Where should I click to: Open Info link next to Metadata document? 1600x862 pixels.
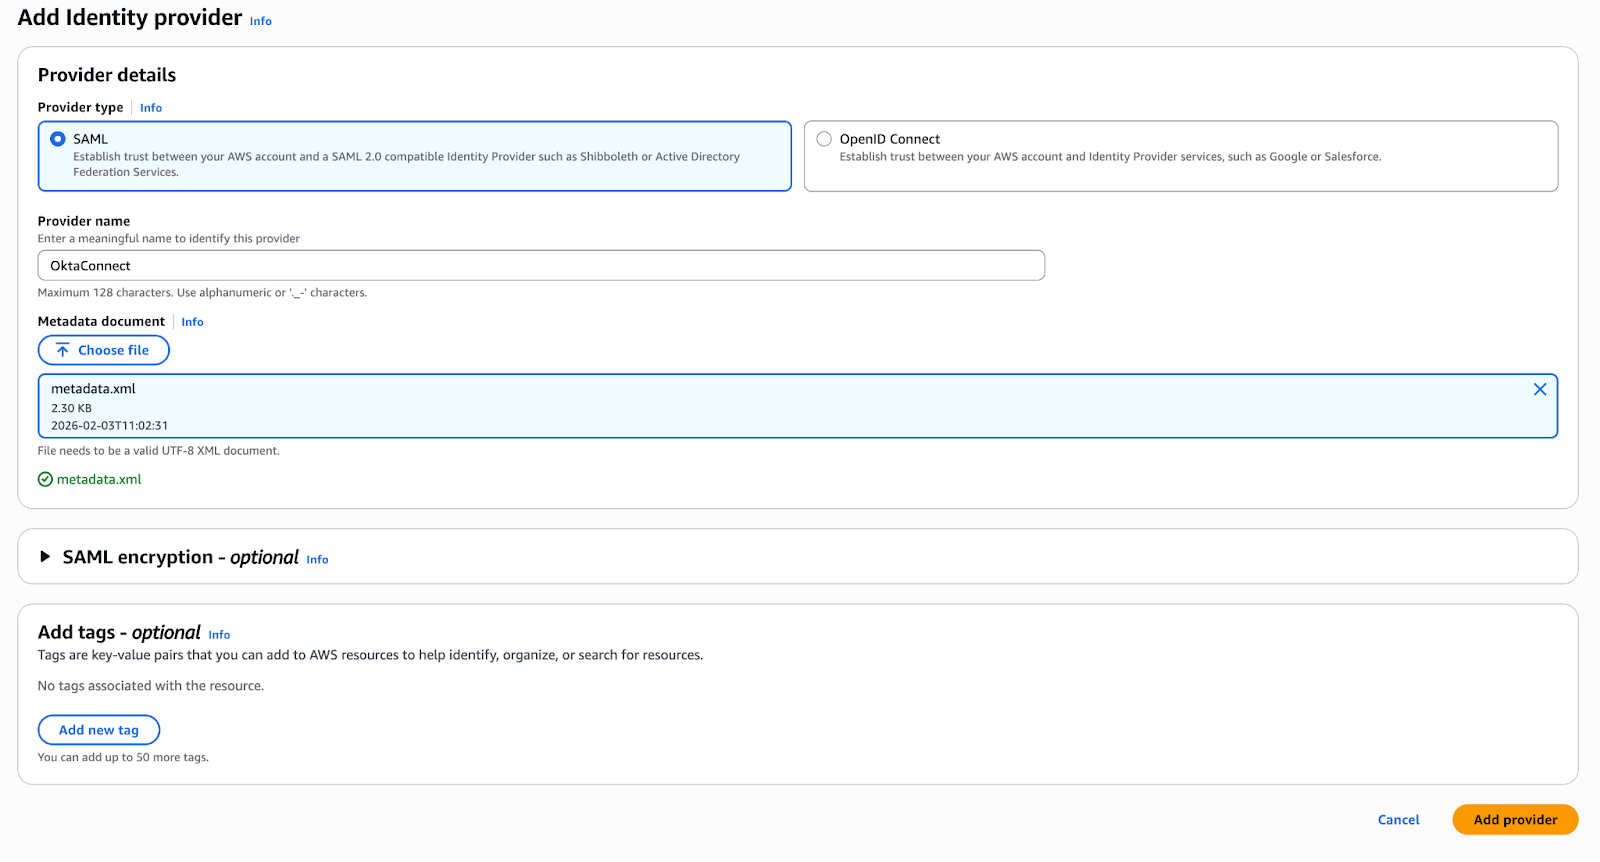pos(192,322)
